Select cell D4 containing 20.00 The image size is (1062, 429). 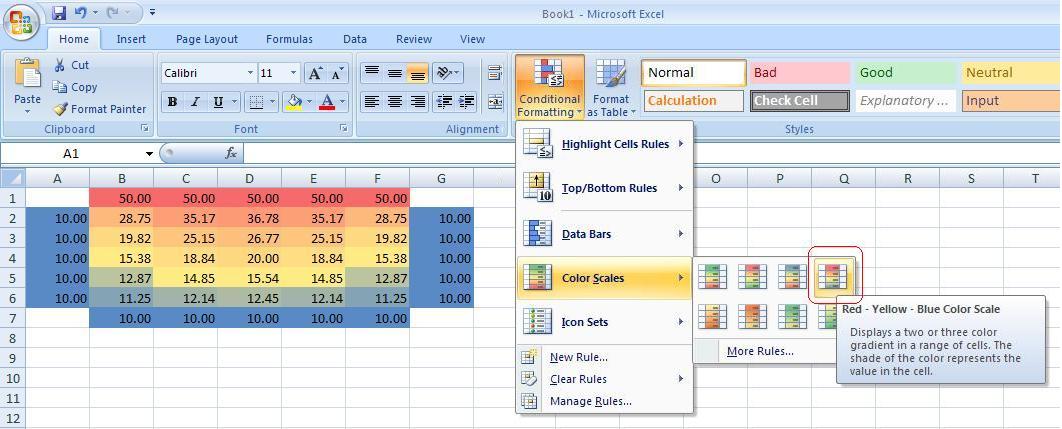(249, 258)
